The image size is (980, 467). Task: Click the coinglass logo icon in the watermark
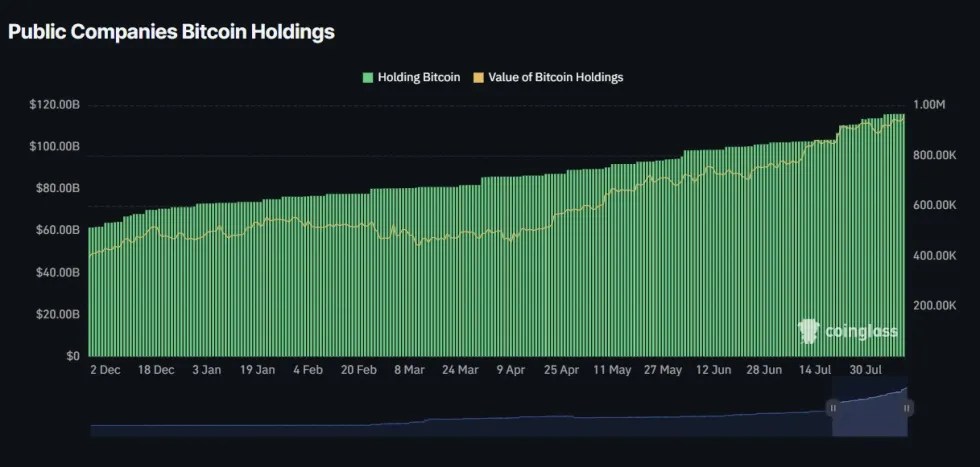(808, 331)
